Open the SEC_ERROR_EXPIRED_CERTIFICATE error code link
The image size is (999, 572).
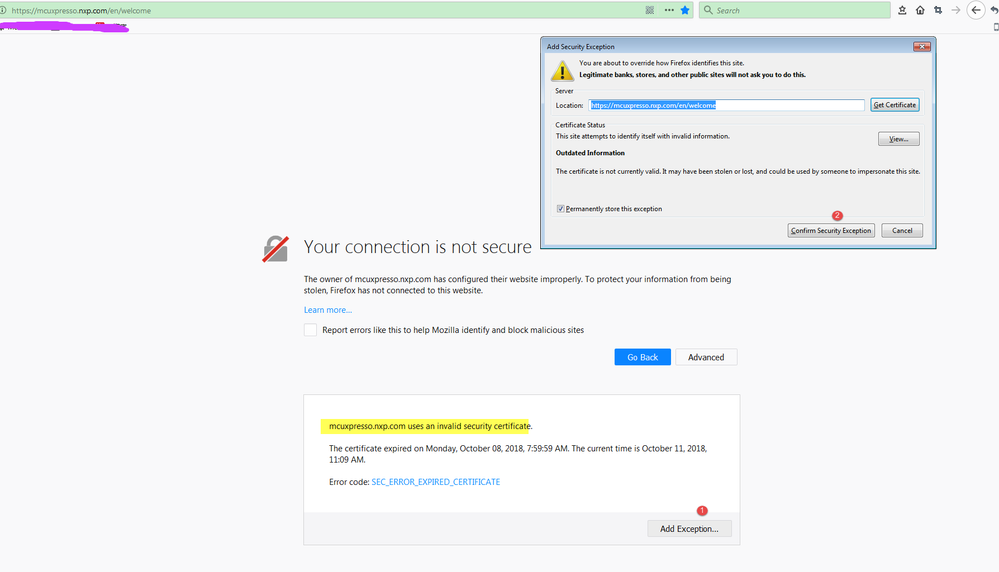click(436, 482)
